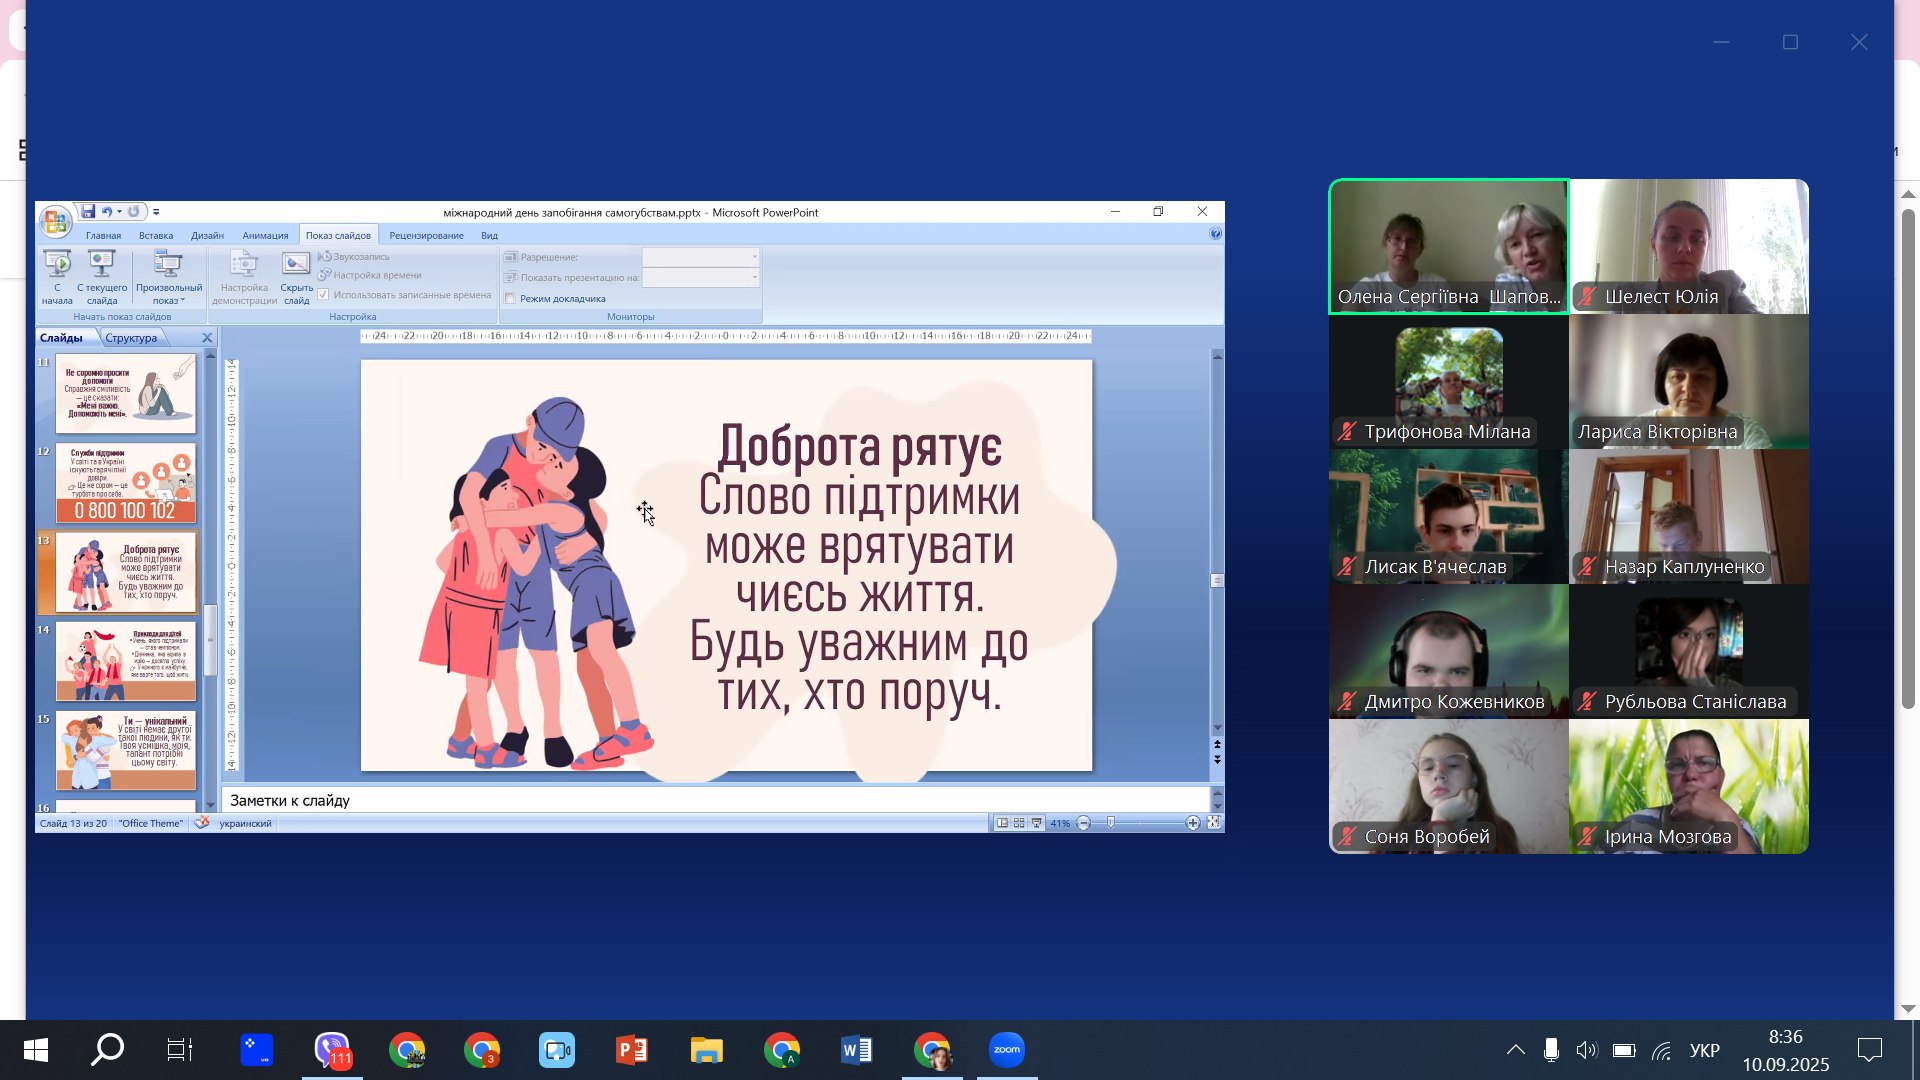The image size is (1920, 1080).
Task: Switch to slide sorter view icon
Action: point(1019,823)
